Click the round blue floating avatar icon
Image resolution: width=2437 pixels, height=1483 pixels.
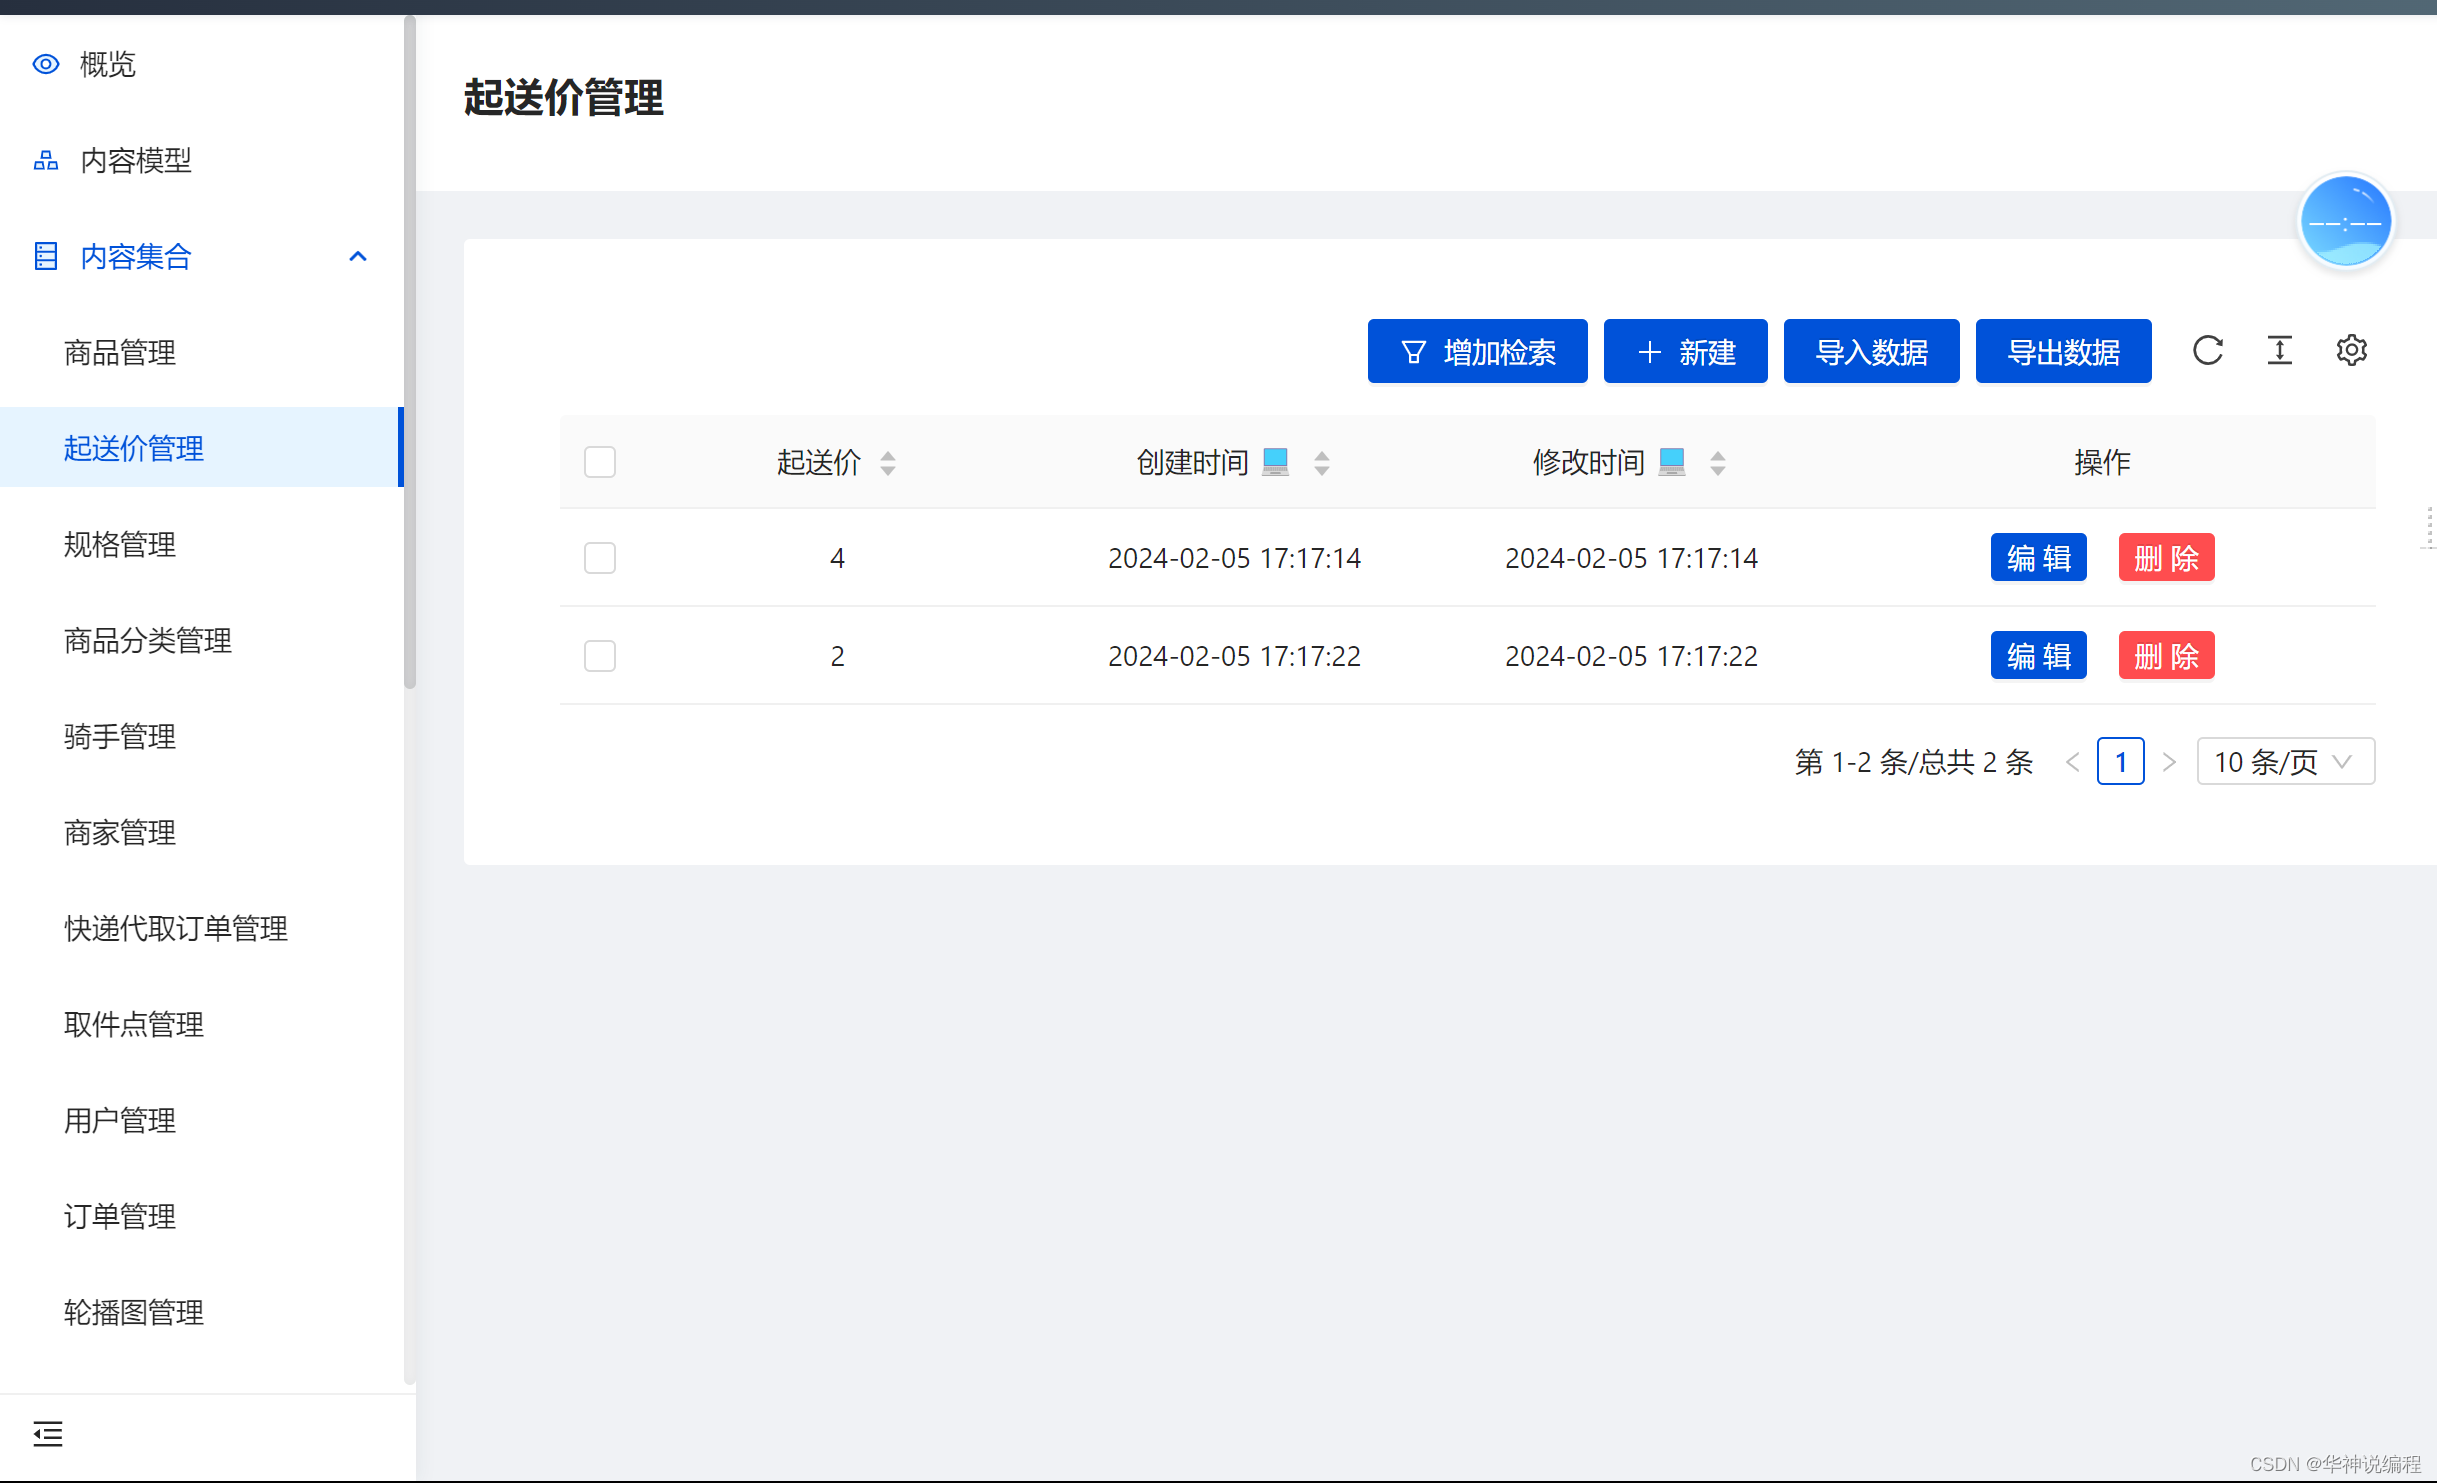coord(2345,222)
